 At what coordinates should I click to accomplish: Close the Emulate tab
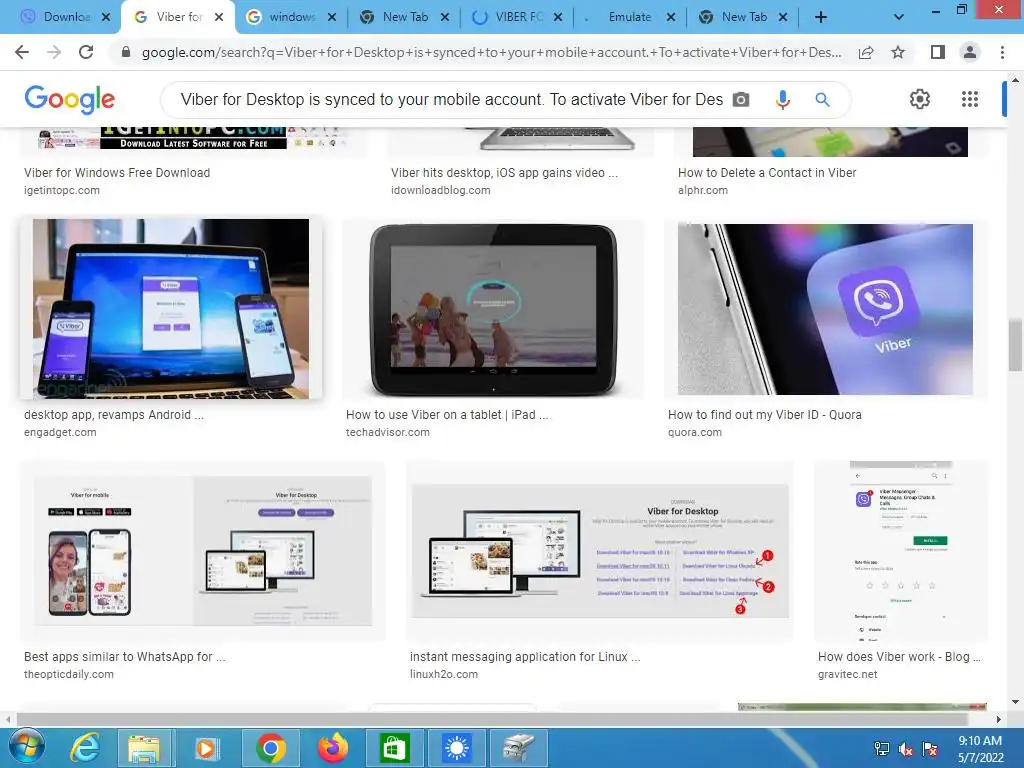click(671, 17)
